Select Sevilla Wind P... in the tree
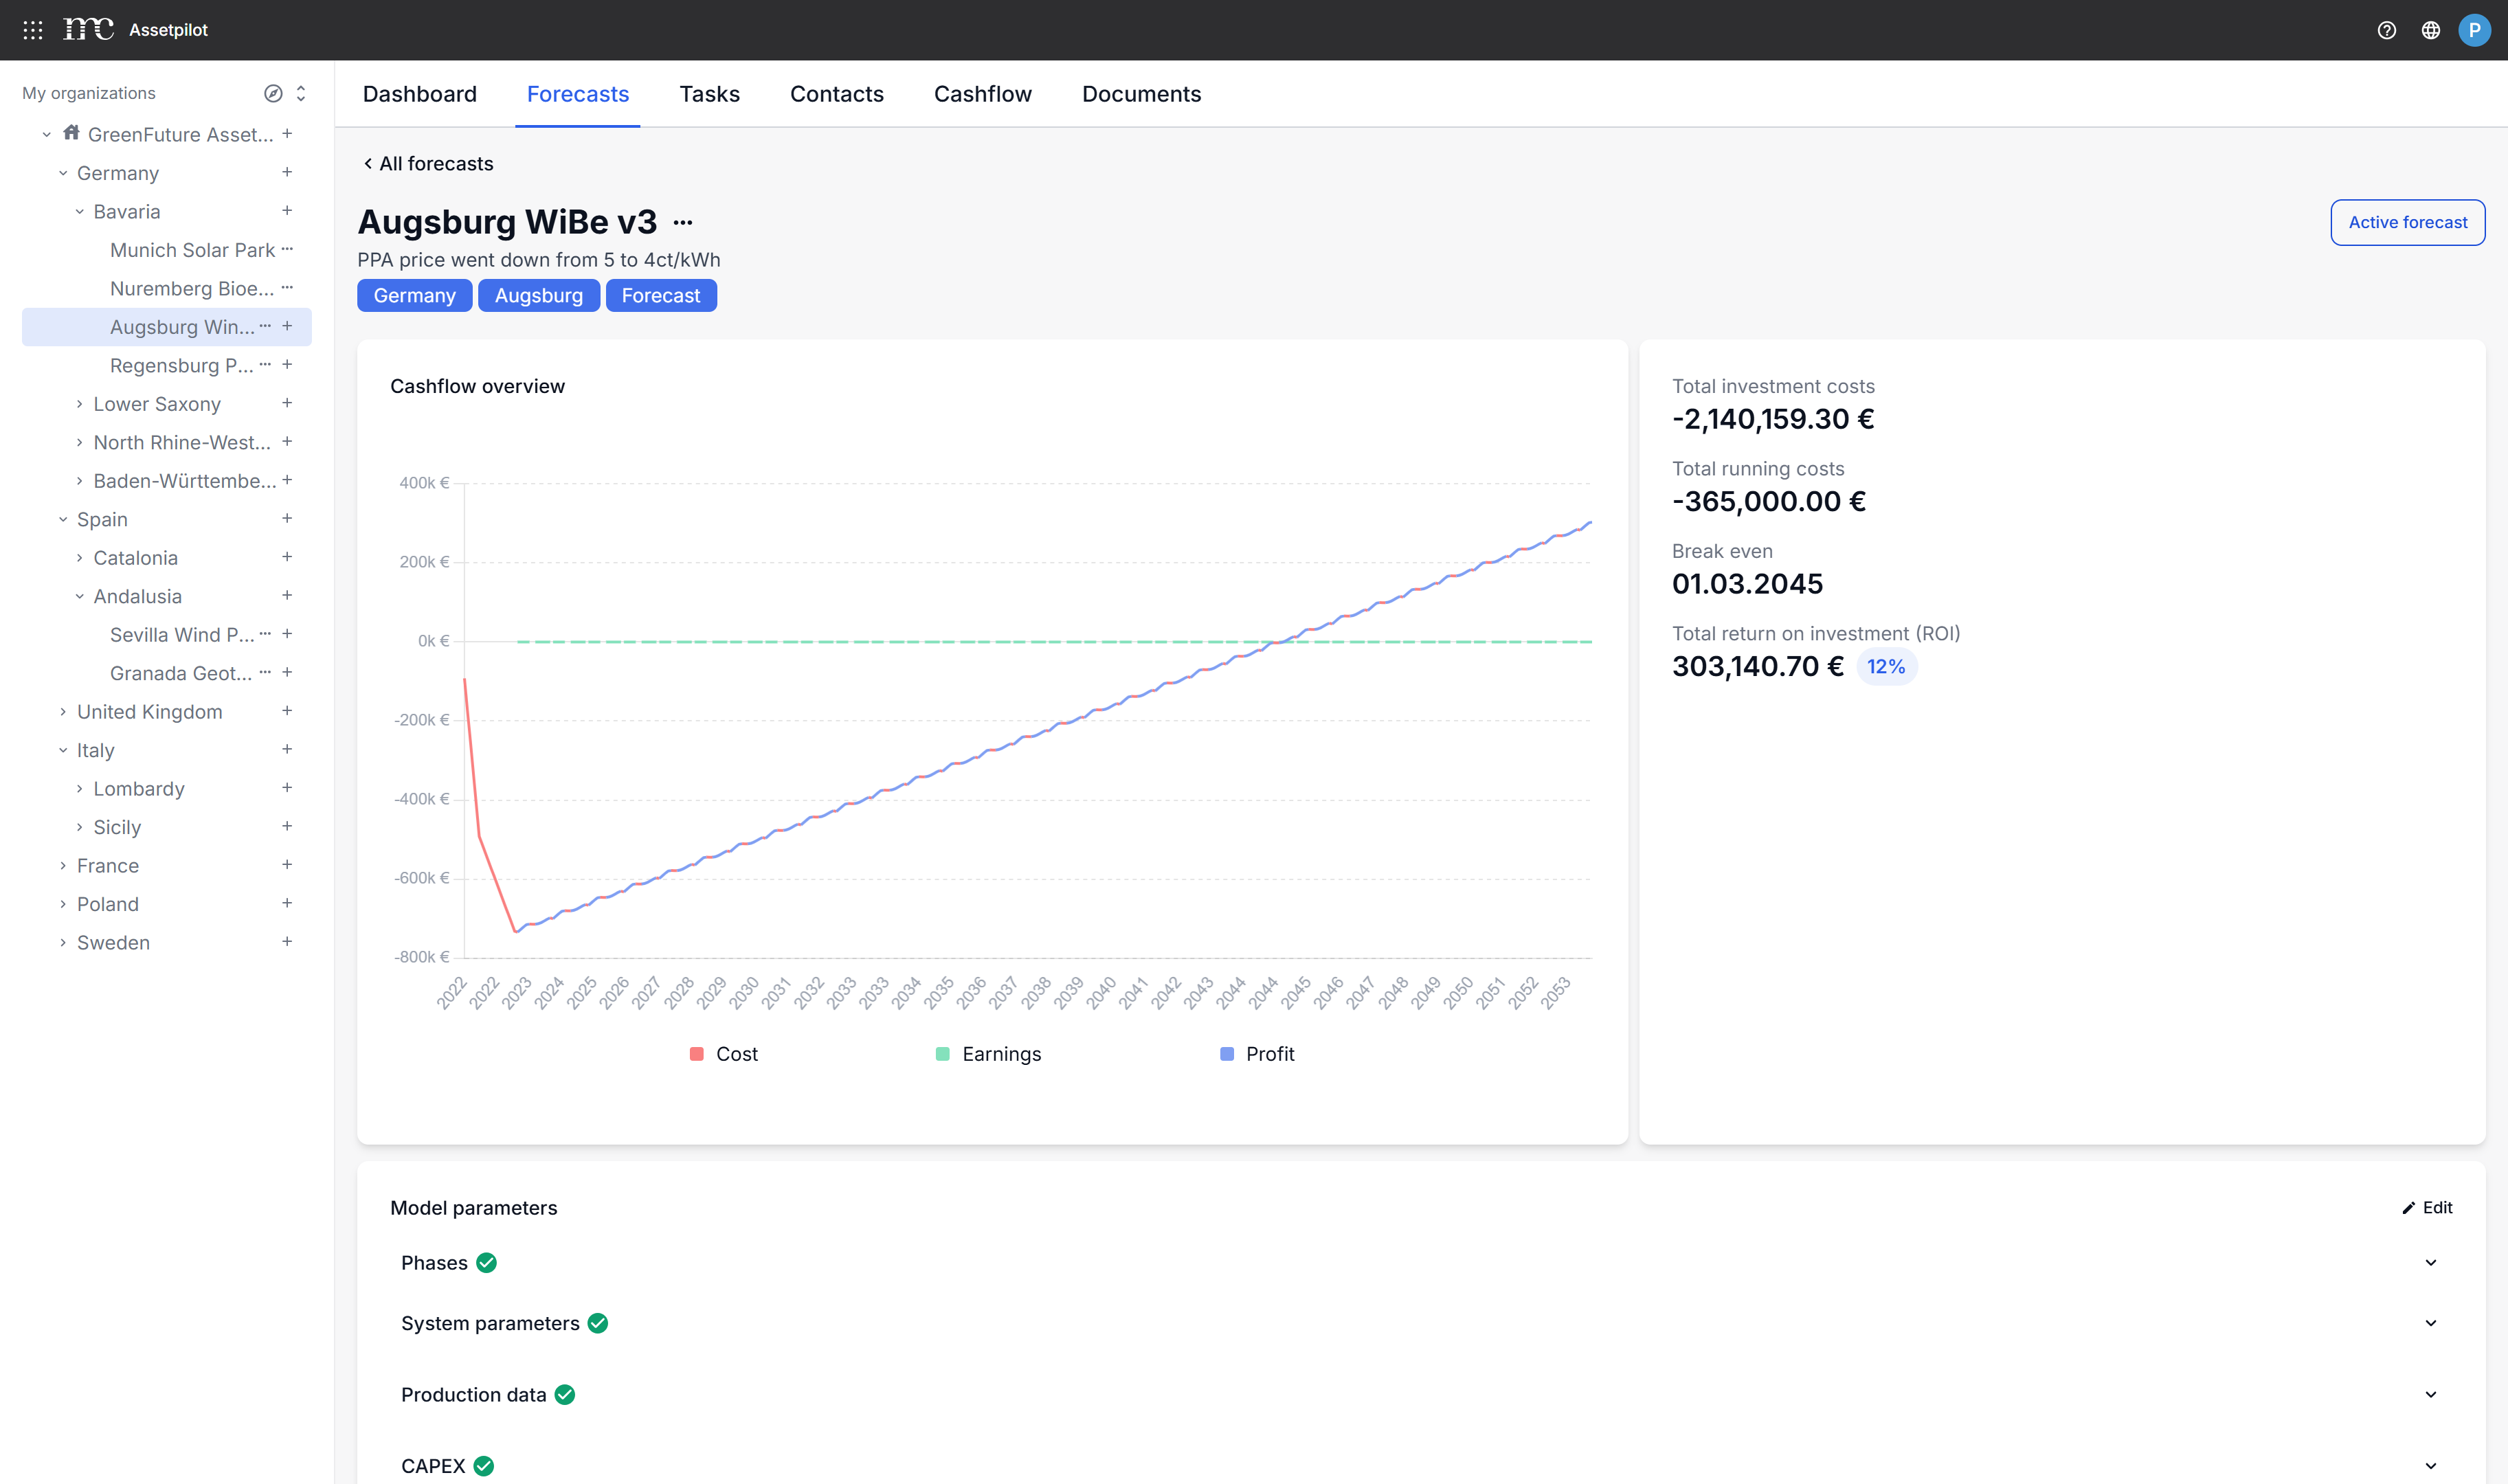The height and width of the screenshot is (1484, 2508). click(x=182, y=634)
